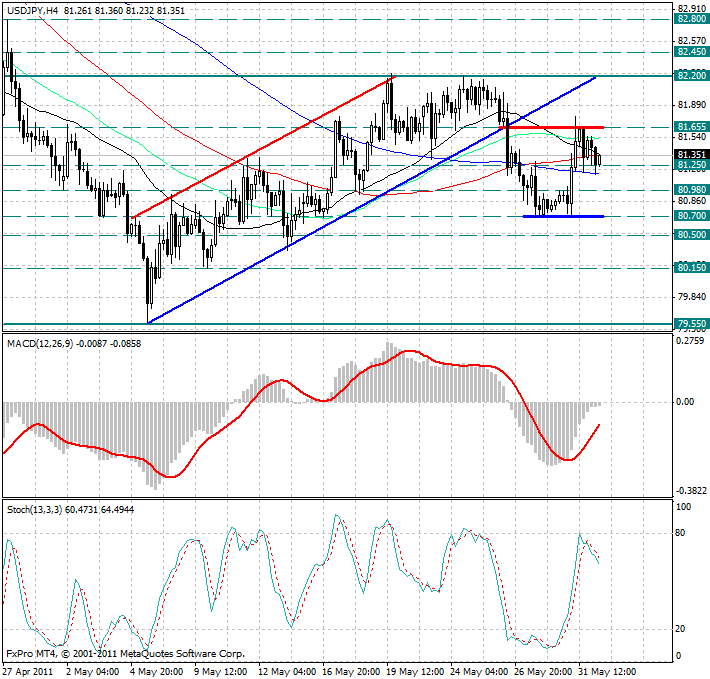This screenshot has width=710, height=679.
Task: Click the 81.655 price level label
Action: [691, 127]
